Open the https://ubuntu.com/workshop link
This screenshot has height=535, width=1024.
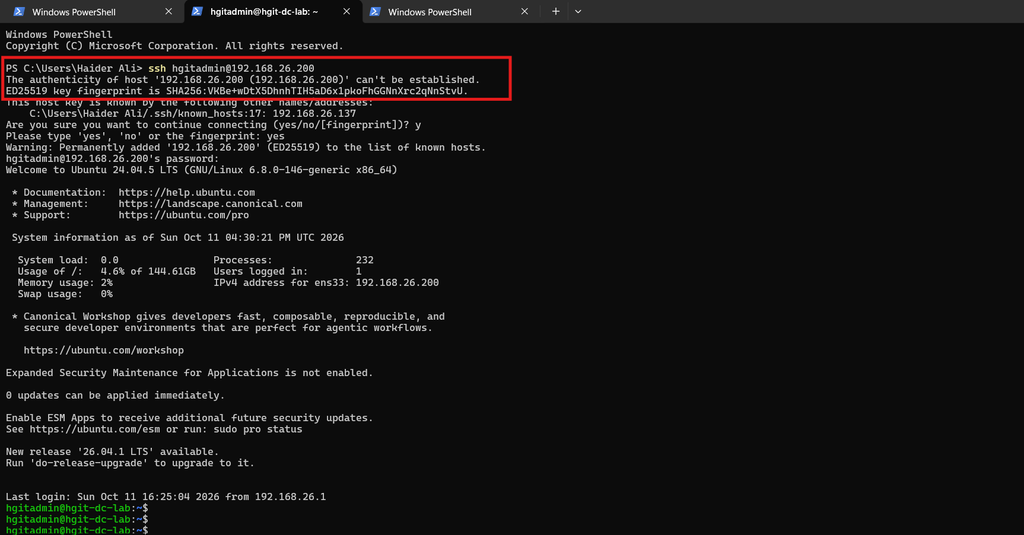coord(104,350)
